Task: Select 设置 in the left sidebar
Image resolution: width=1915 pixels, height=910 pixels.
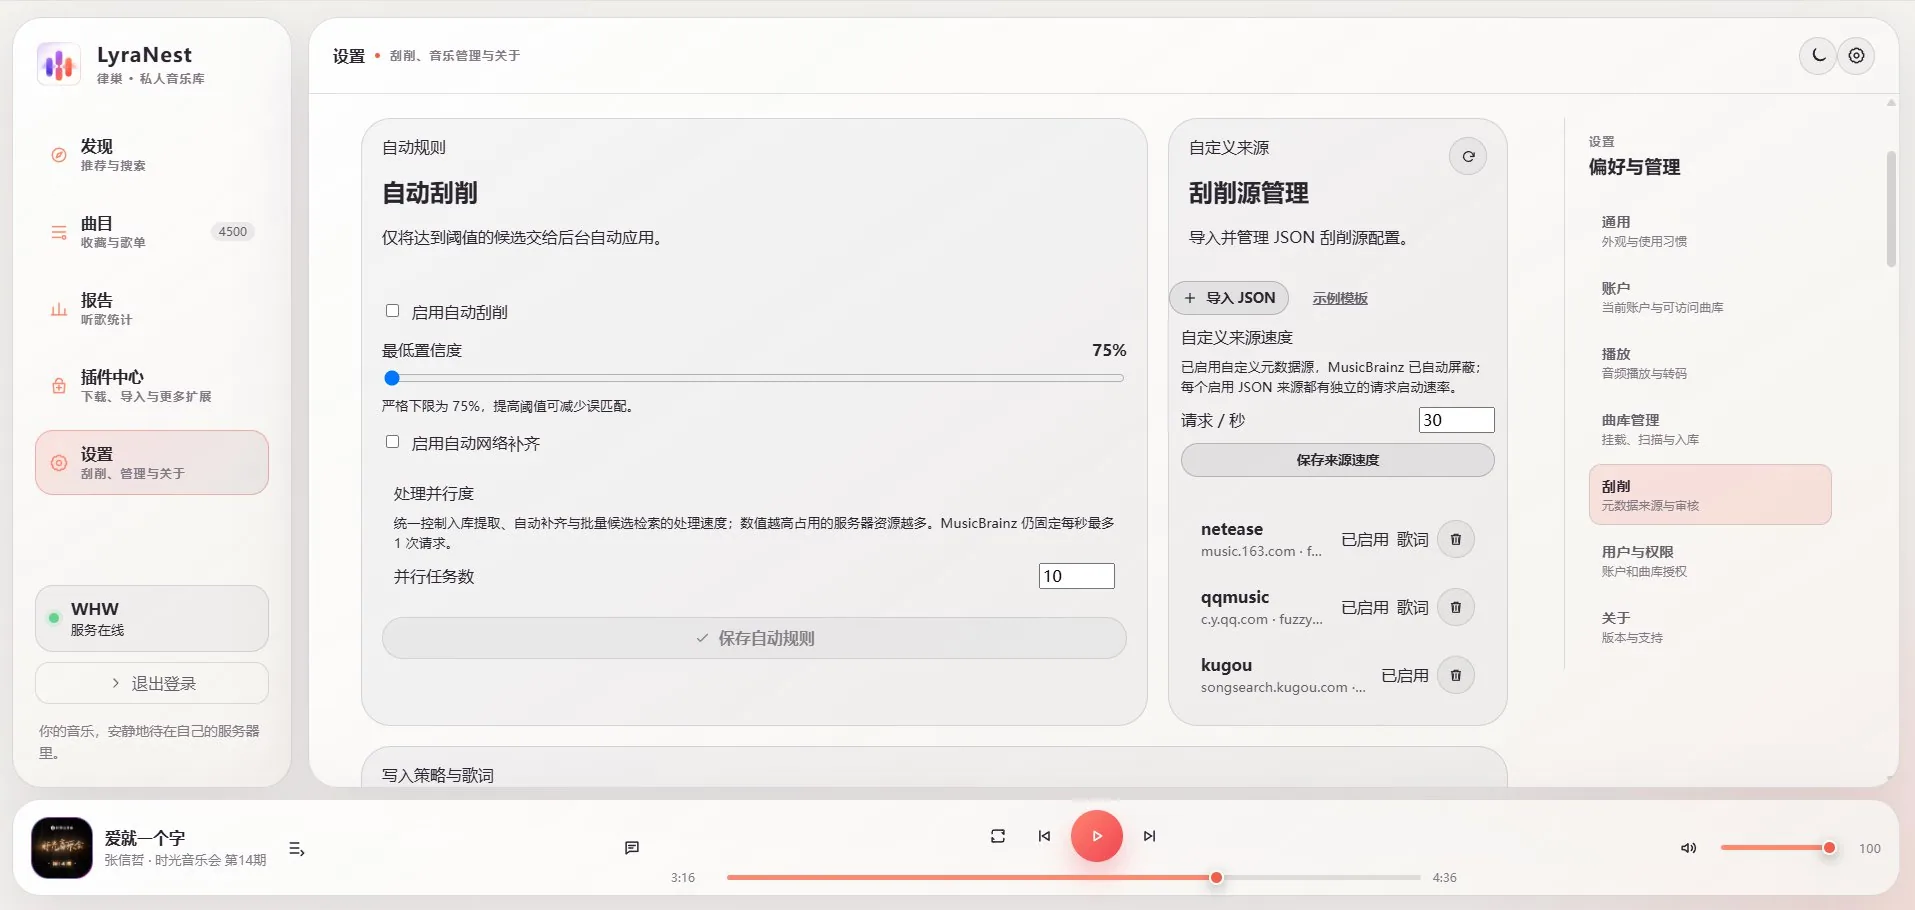Action: pyautogui.click(x=152, y=463)
